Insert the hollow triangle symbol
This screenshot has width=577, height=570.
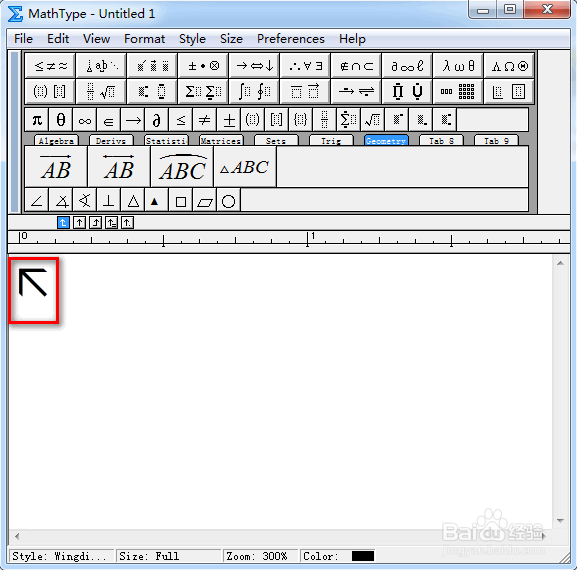coord(133,201)
